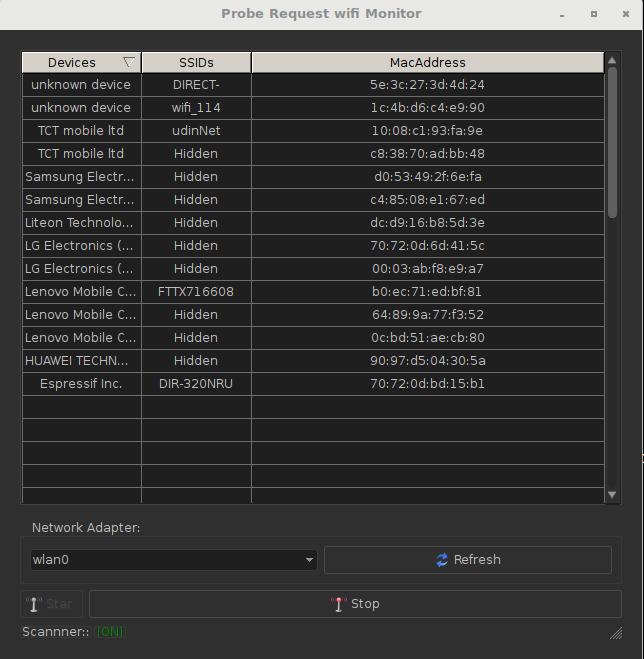Click the wifi_114 SSID entry
The image size is (644, 659).
[x=196, y=108]
